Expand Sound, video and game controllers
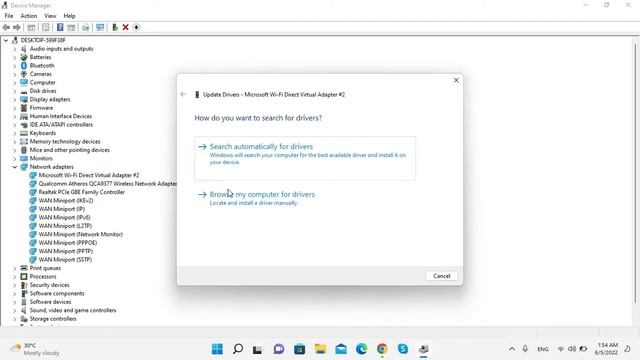 point(15,311)
